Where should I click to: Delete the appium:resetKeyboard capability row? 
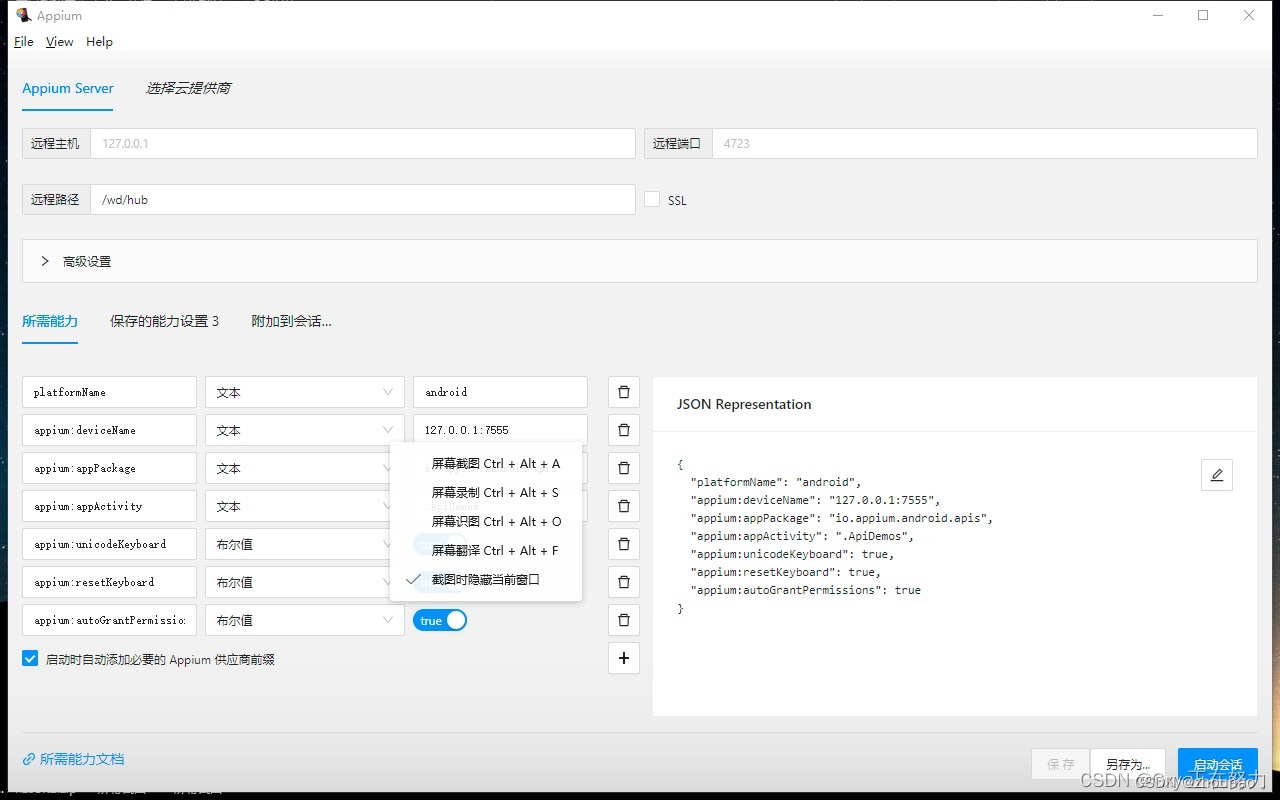tap(624, 582)
